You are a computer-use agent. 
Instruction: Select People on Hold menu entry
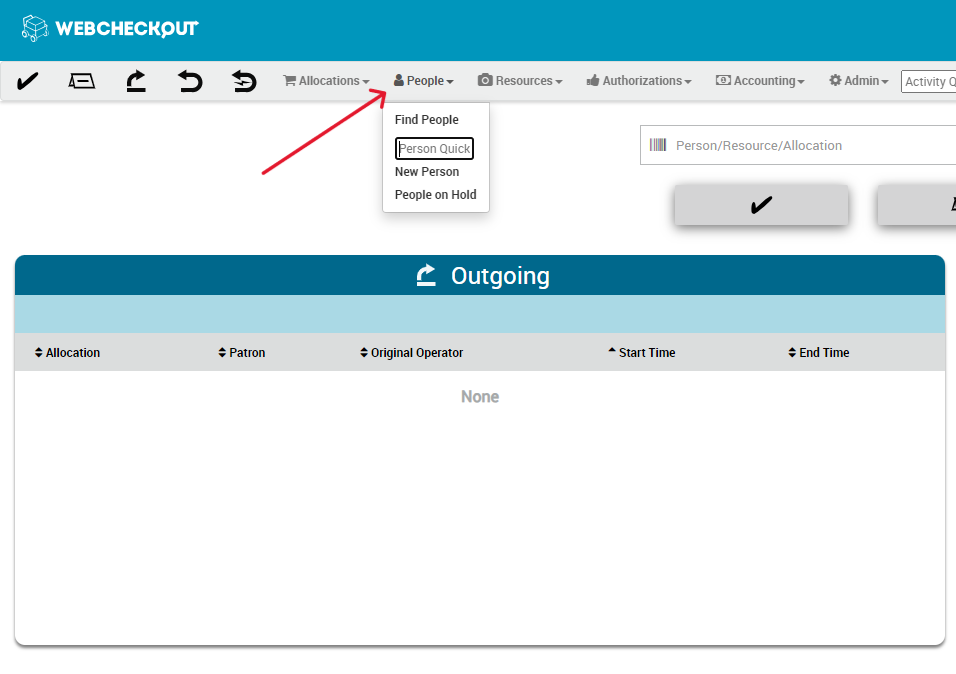pyautogui.click(x=435, y=195)
